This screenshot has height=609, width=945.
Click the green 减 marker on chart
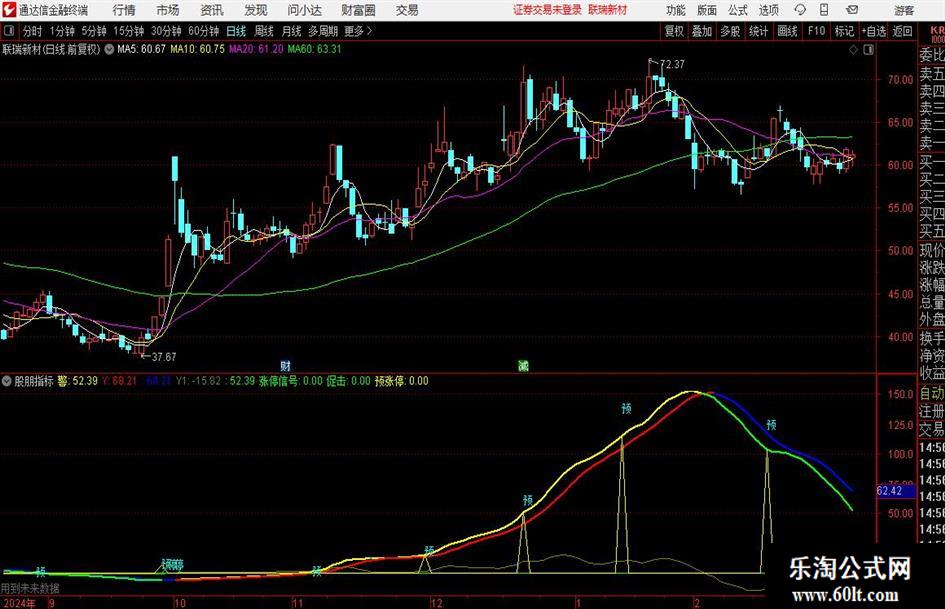tap(523, 365)
